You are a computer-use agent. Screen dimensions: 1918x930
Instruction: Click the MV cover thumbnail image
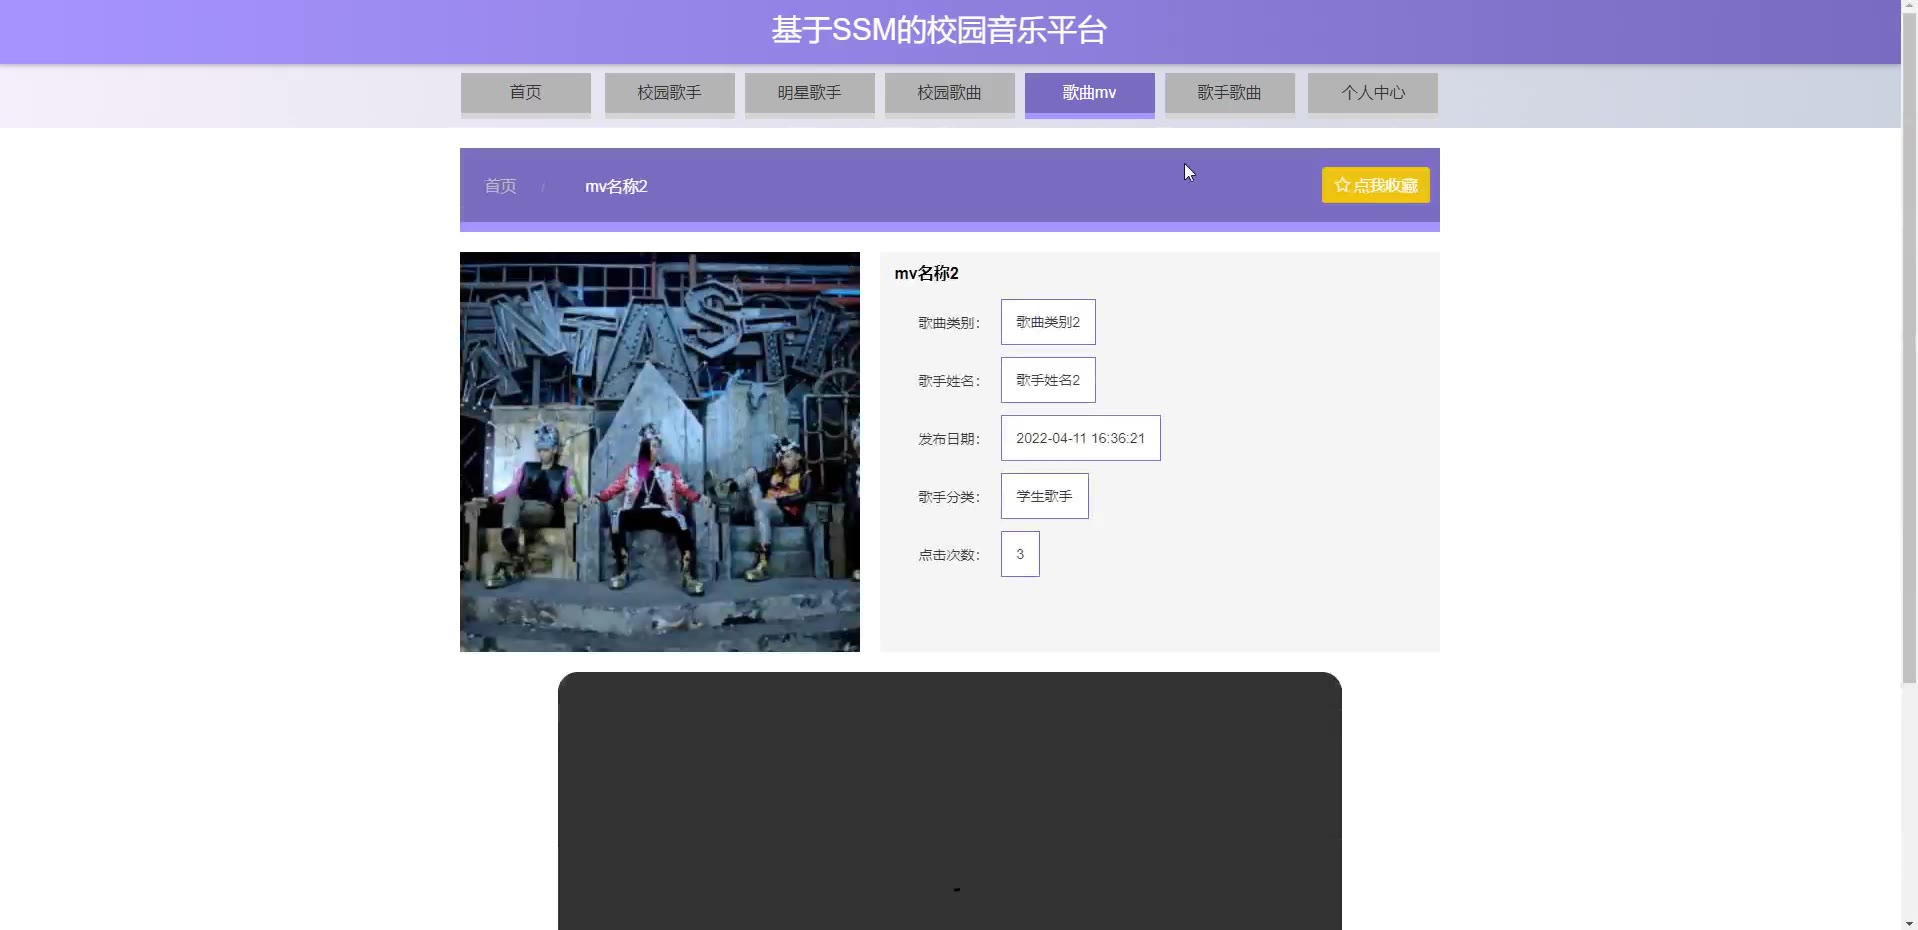pos(659,452)
